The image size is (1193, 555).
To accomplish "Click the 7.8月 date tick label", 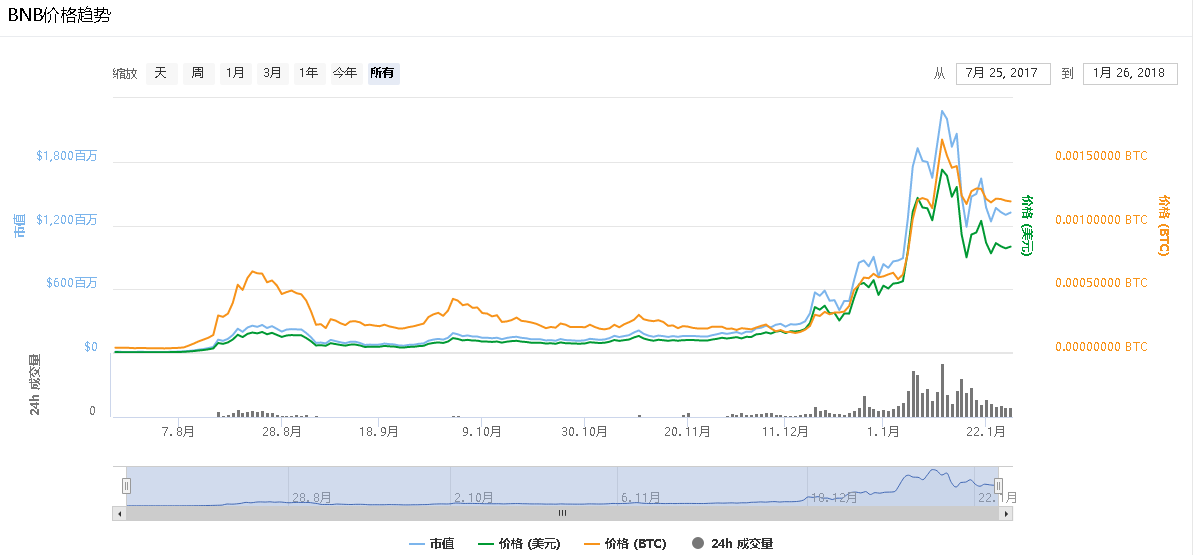I will tap(180, 431).
